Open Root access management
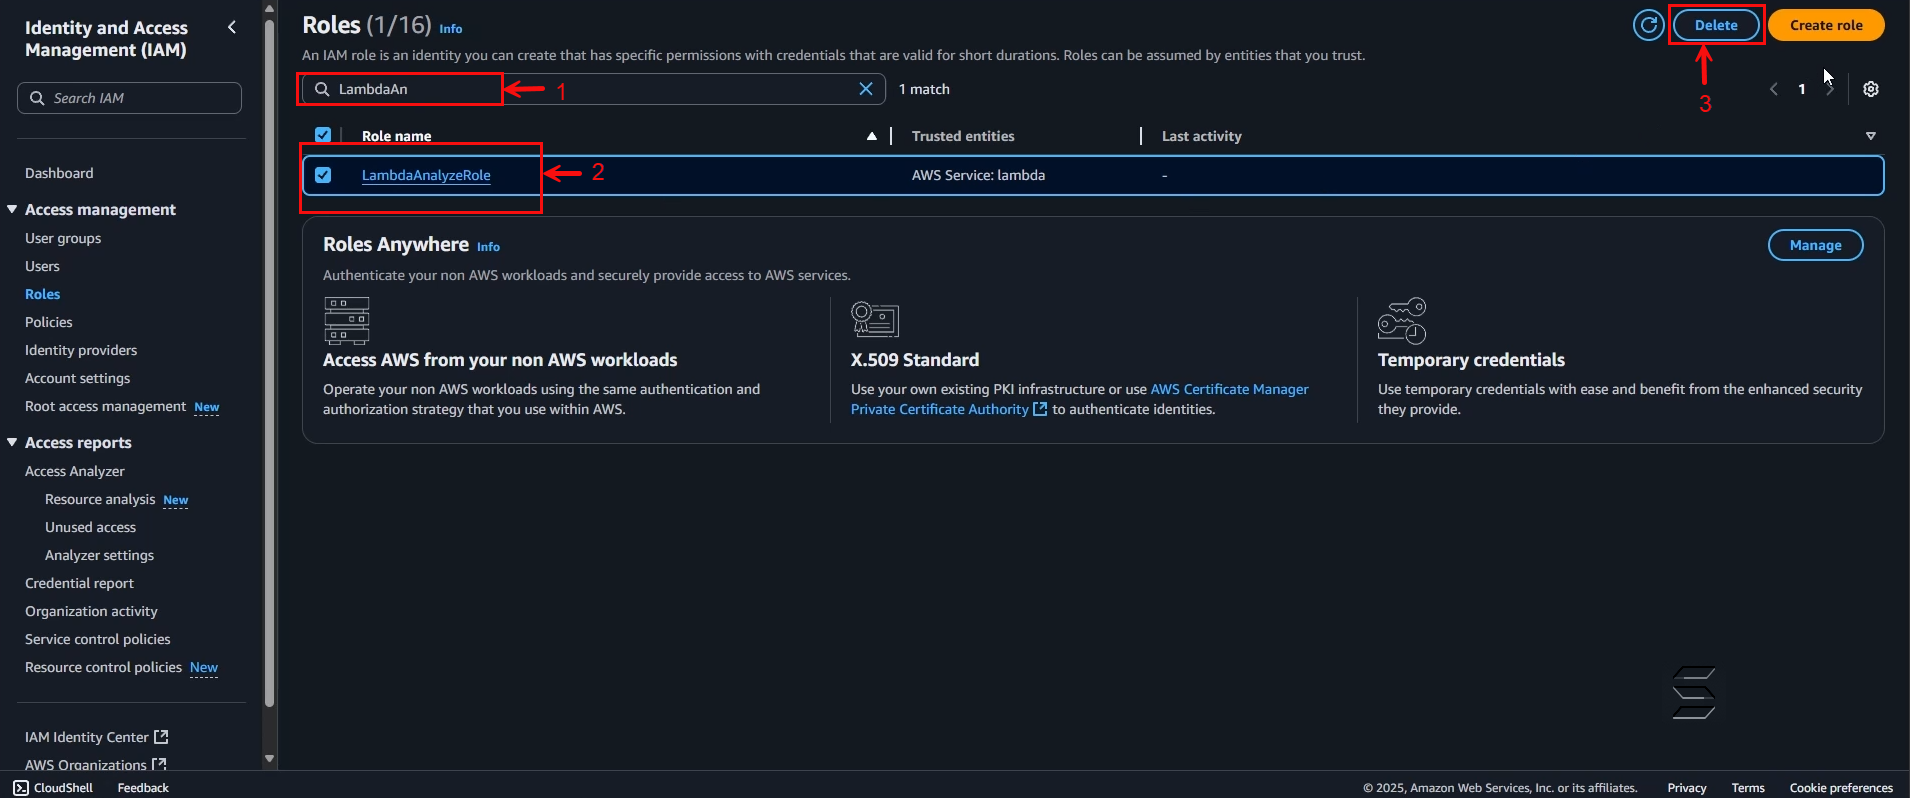1910x798 pixels. (106, 406)
